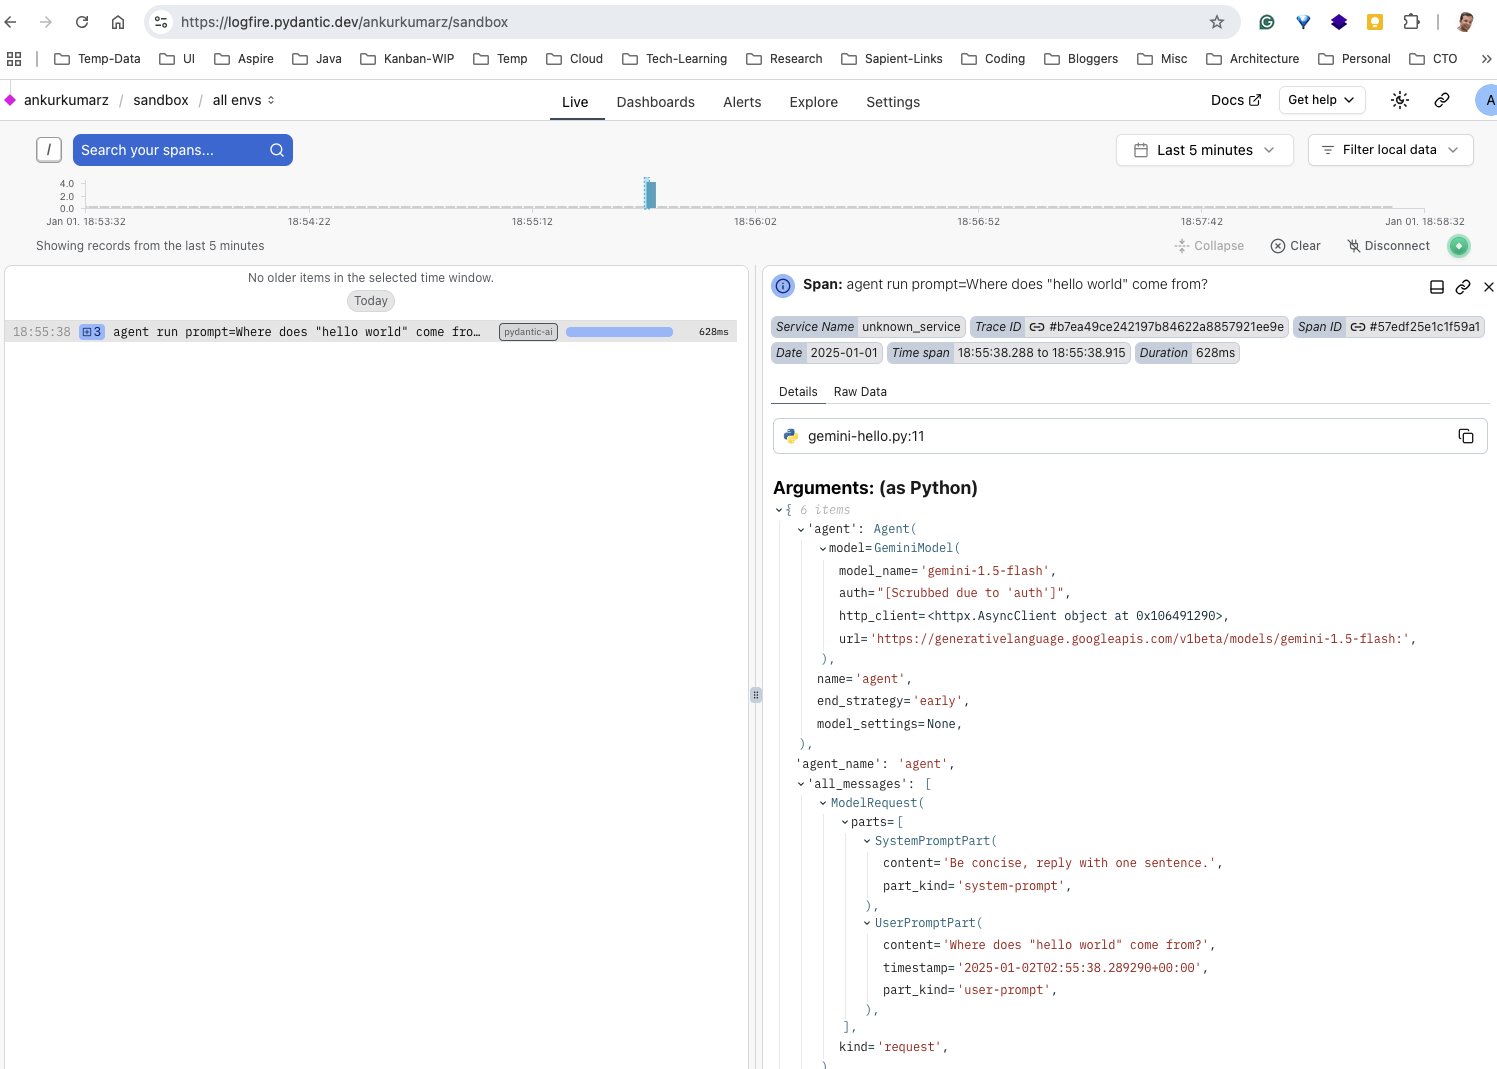Close the span details panel
1497x1069 pixels.
point(1488,287)
